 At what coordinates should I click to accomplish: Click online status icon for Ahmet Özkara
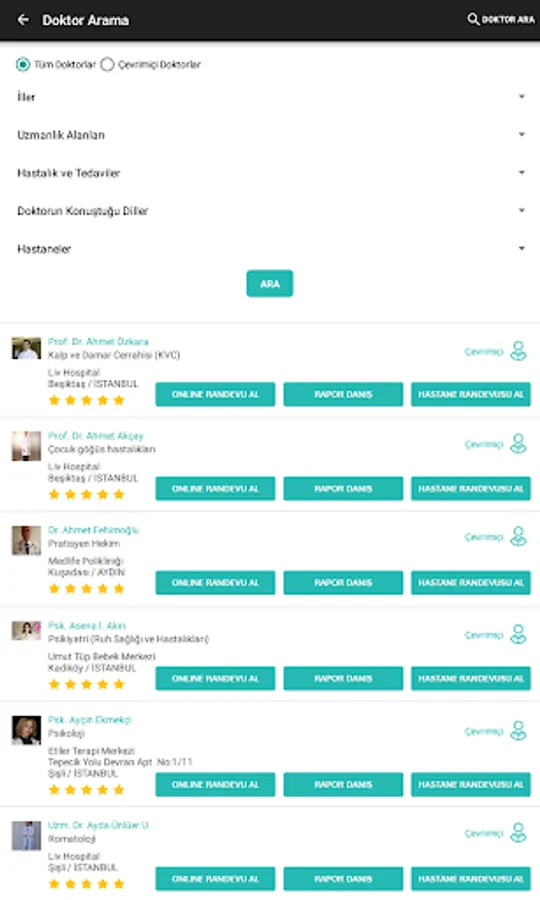point(518,351)
